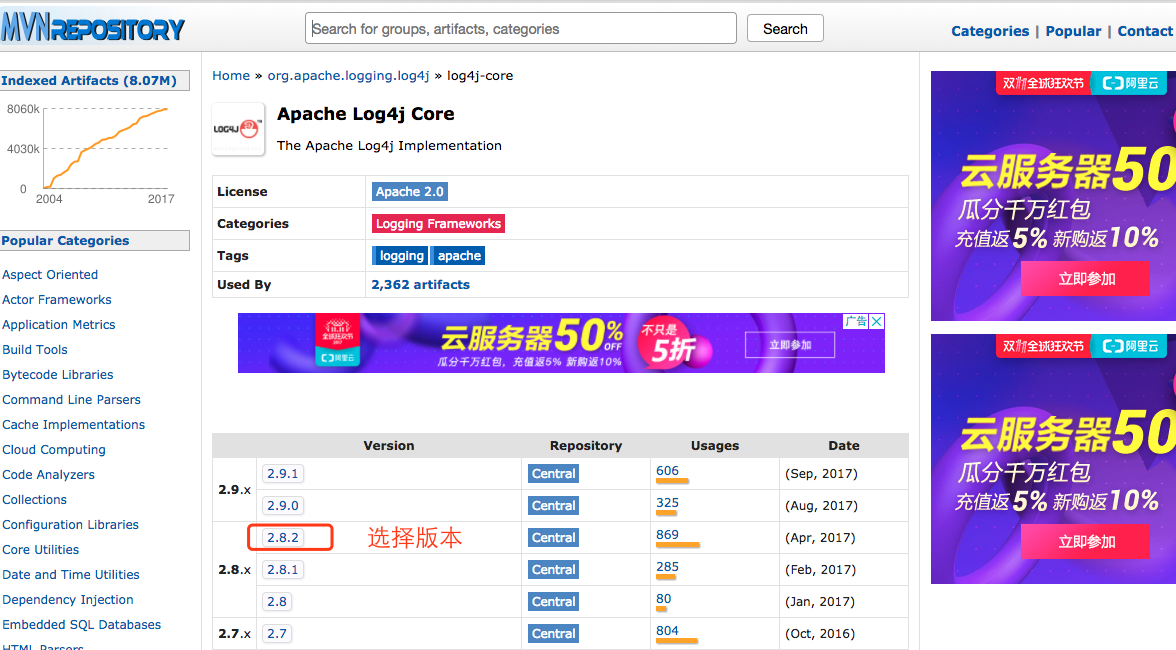Select version 2.9.1
The width and height of the screenshot is (1176, 650).
283,474
